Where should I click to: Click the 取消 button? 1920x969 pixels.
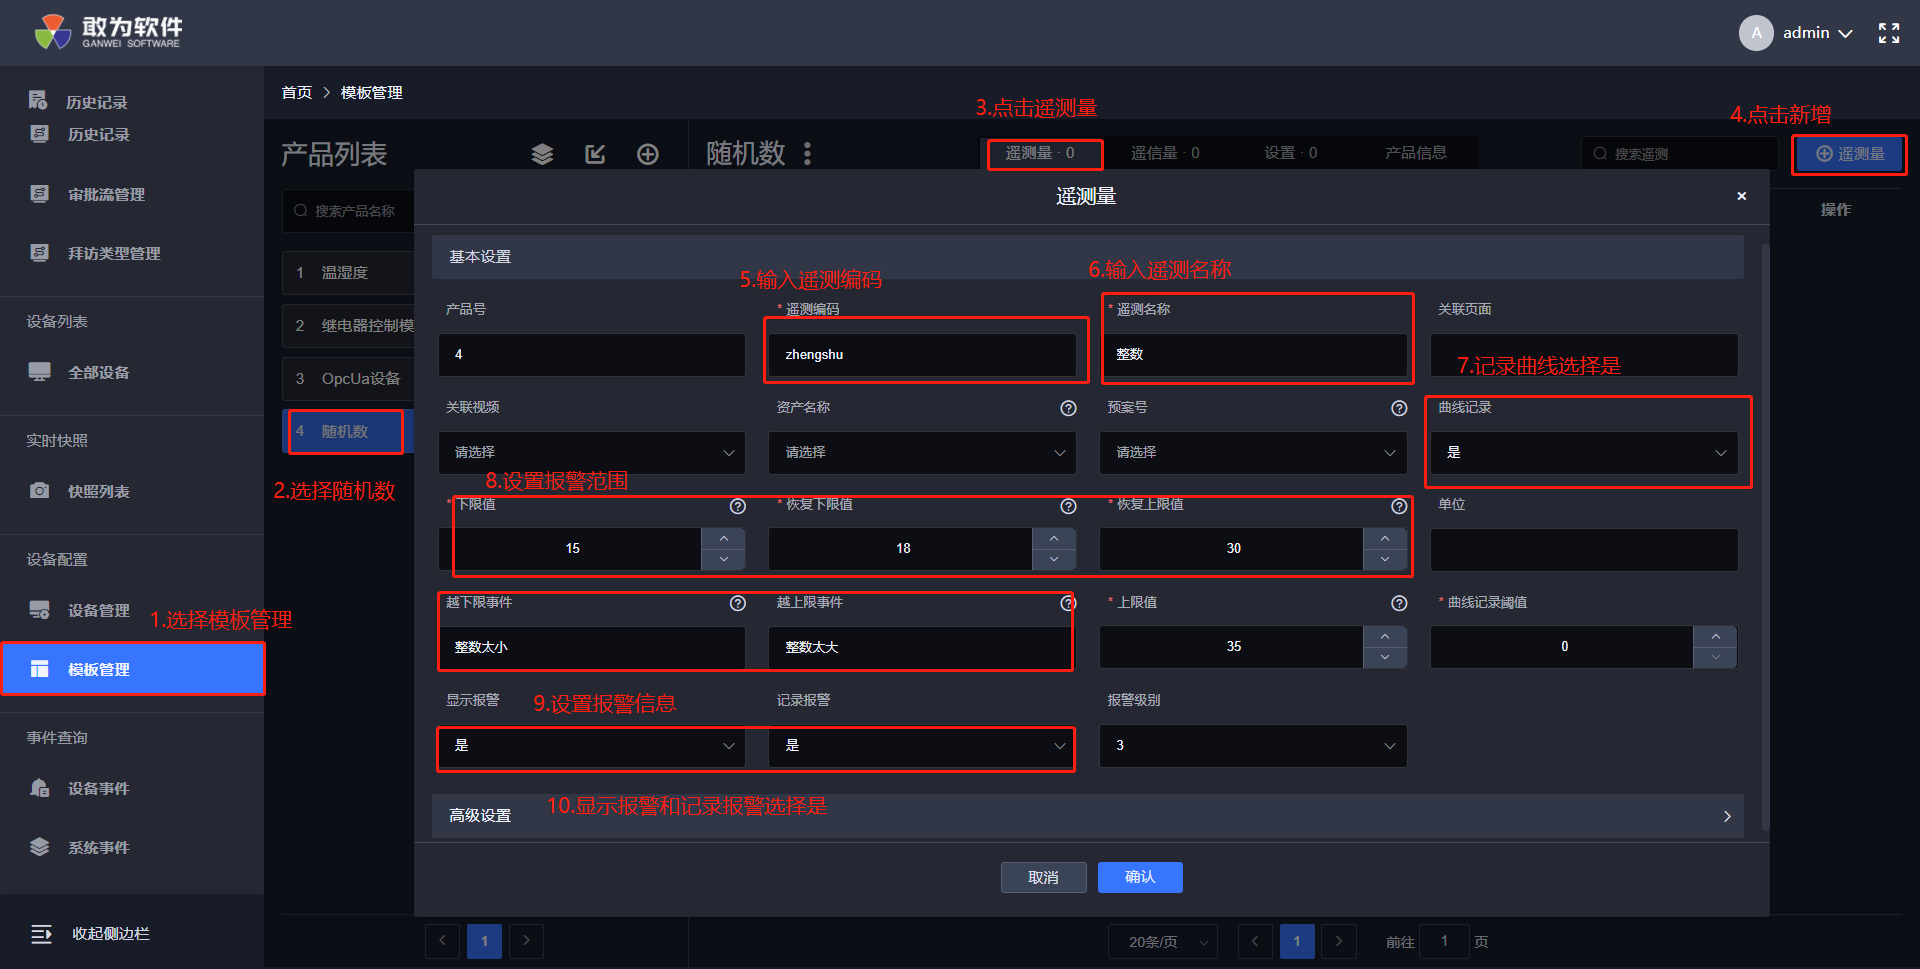(x=1043, y=877)
